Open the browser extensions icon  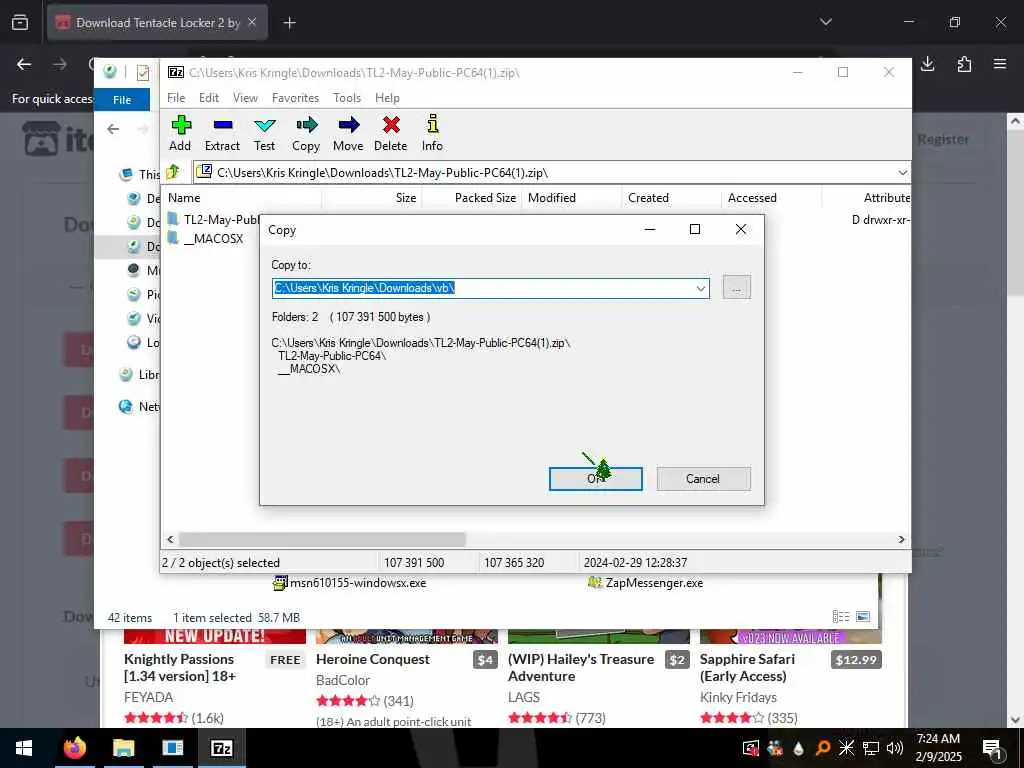pos(964,64)
